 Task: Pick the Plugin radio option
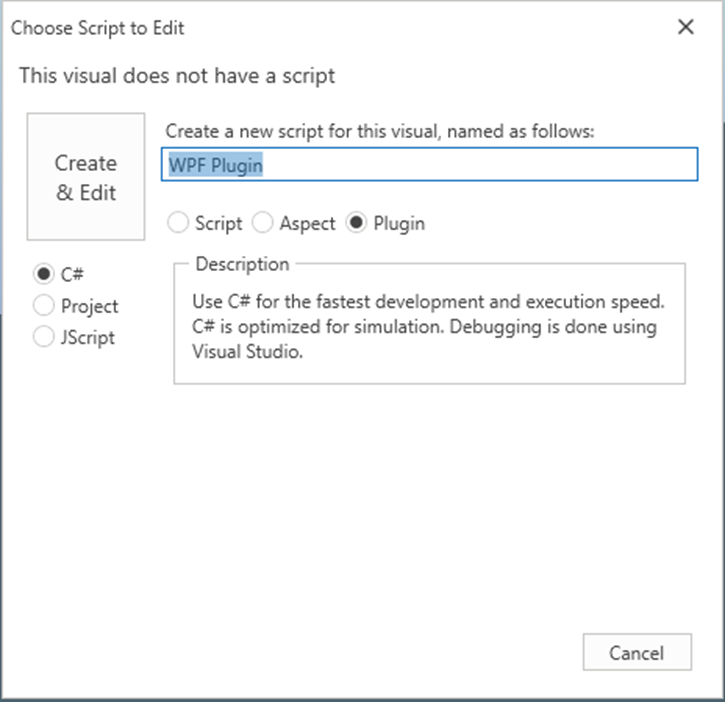(356, 223)
